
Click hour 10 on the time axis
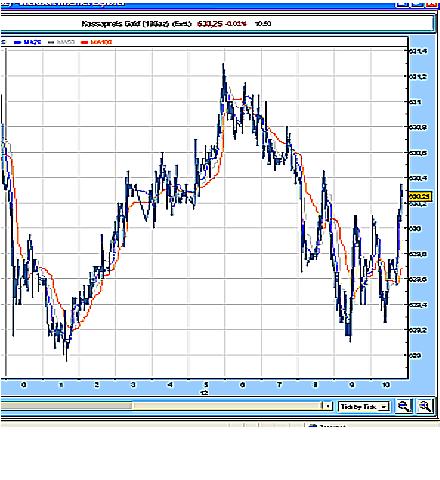pos(386,385)
